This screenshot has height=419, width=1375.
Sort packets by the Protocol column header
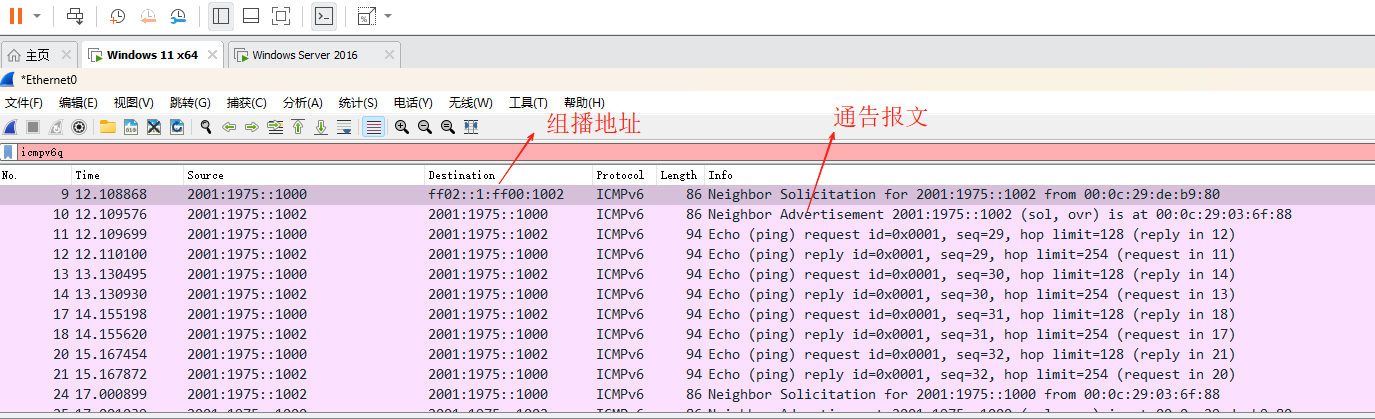click(624, 175)
